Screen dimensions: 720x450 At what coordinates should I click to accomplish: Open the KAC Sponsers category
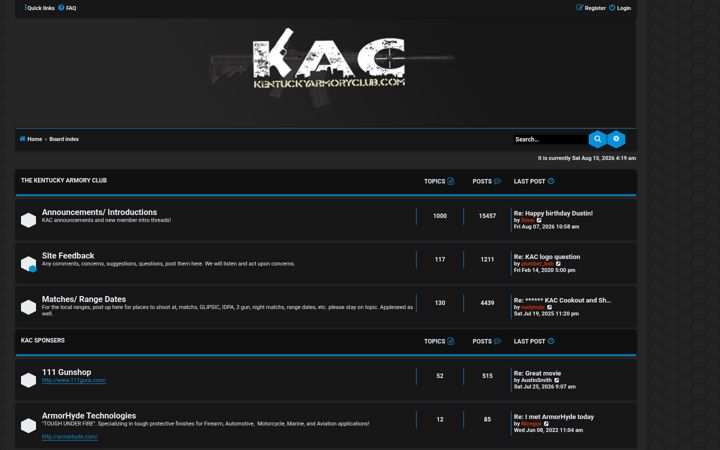[43, 340]
